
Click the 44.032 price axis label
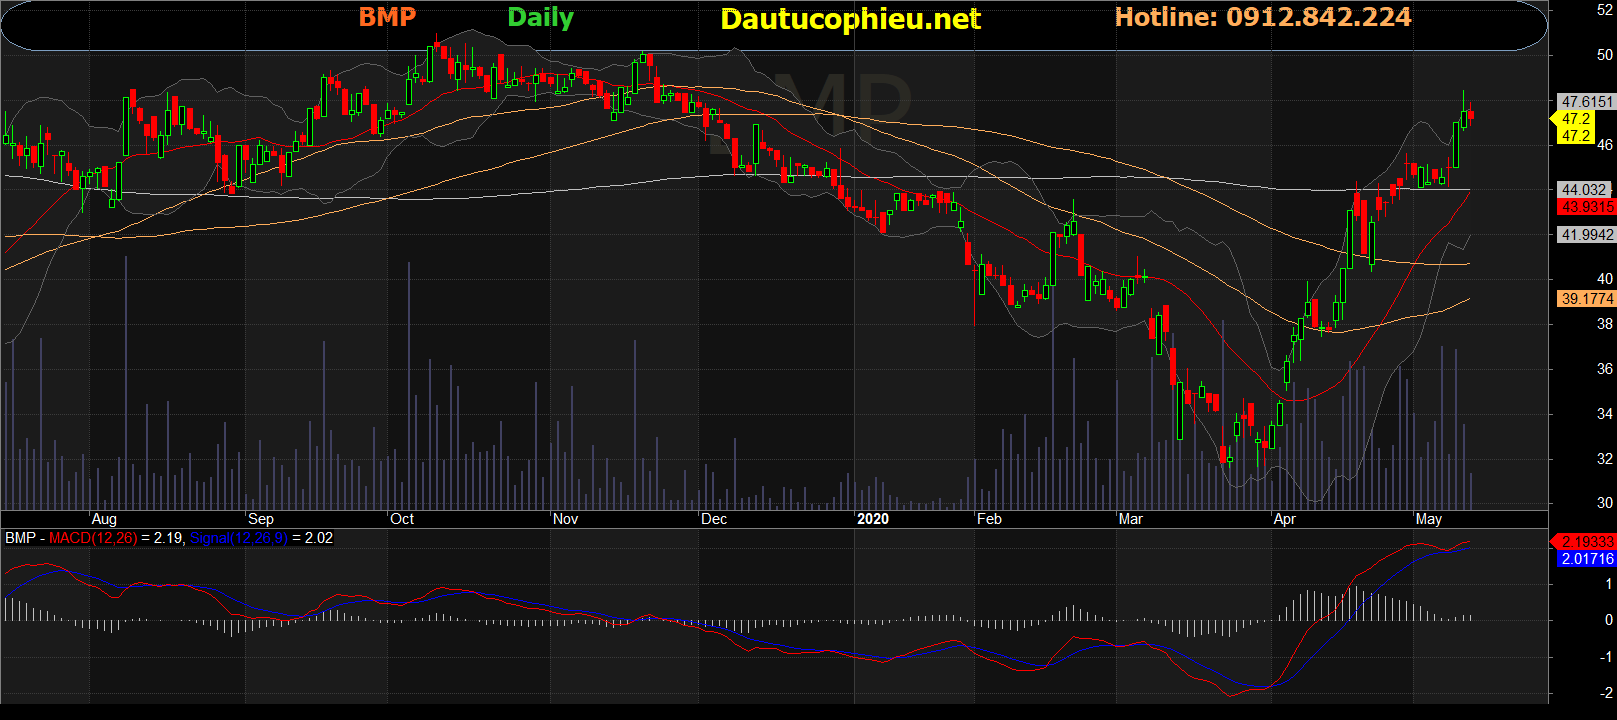(x=1584, y=189)
